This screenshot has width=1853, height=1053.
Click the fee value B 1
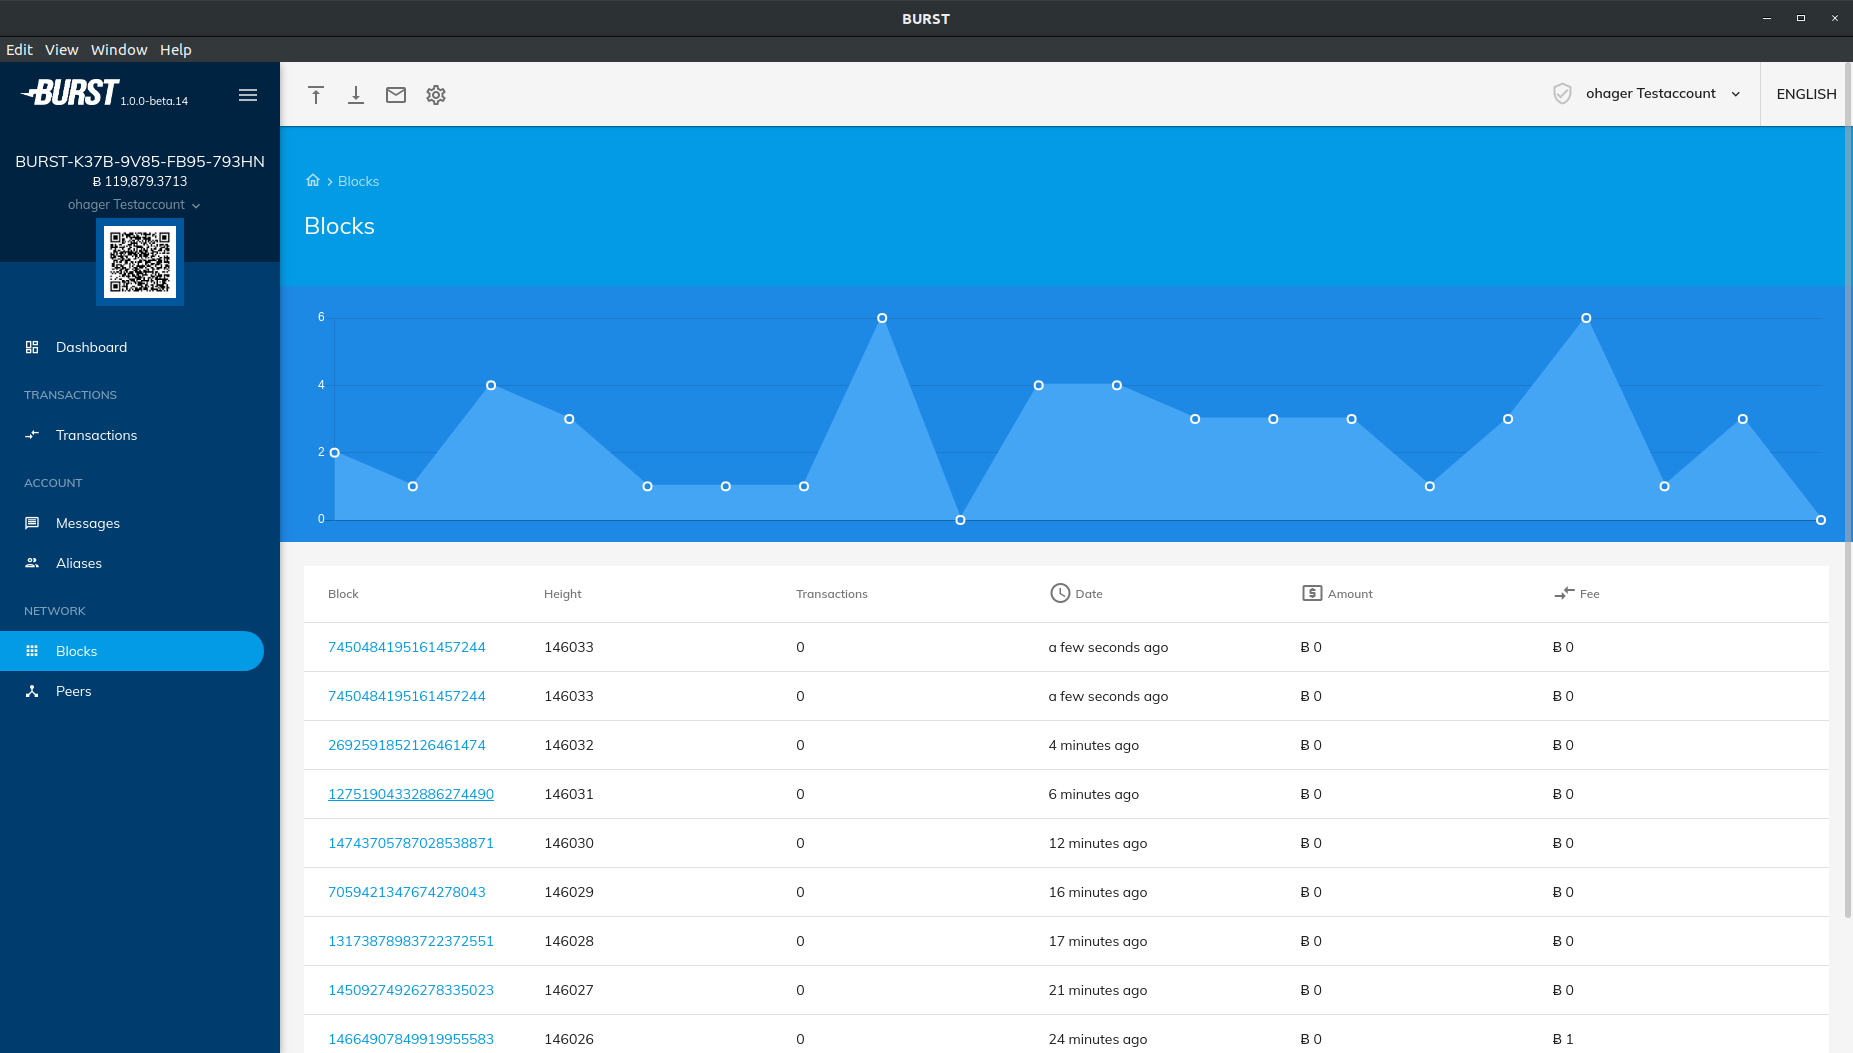pyautogui.click(x=1562, y=1039)
